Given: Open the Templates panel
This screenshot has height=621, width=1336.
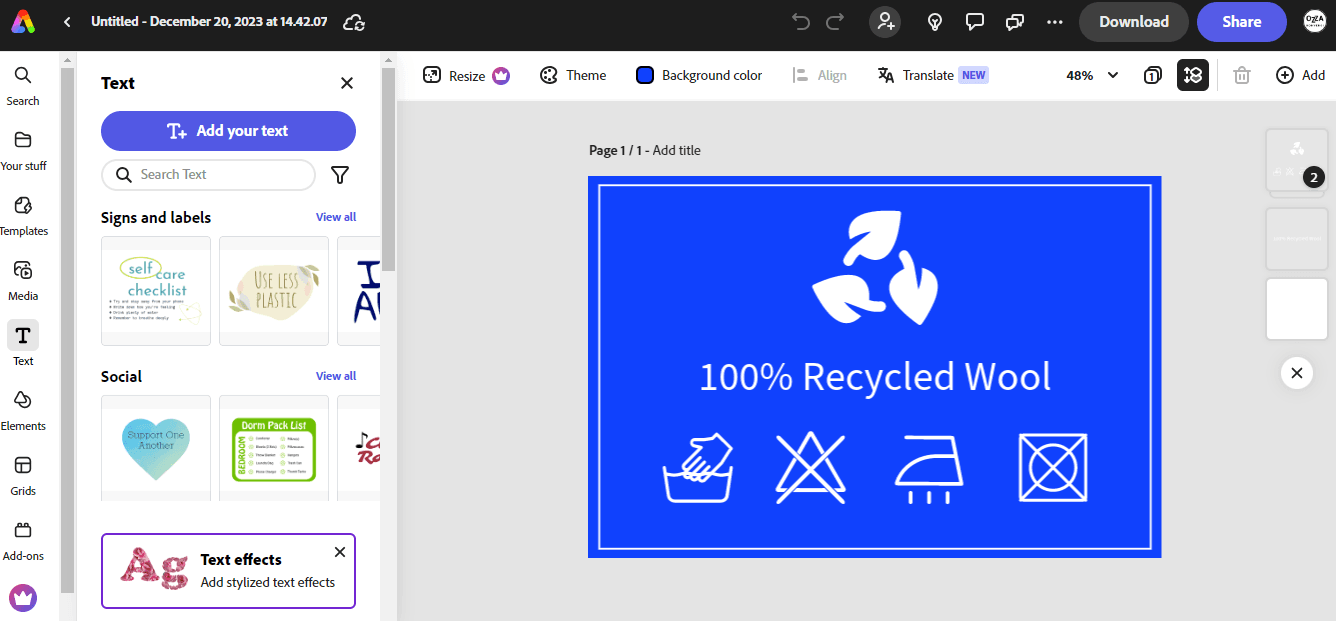Looking at the screenshot, I should (23, 215).
